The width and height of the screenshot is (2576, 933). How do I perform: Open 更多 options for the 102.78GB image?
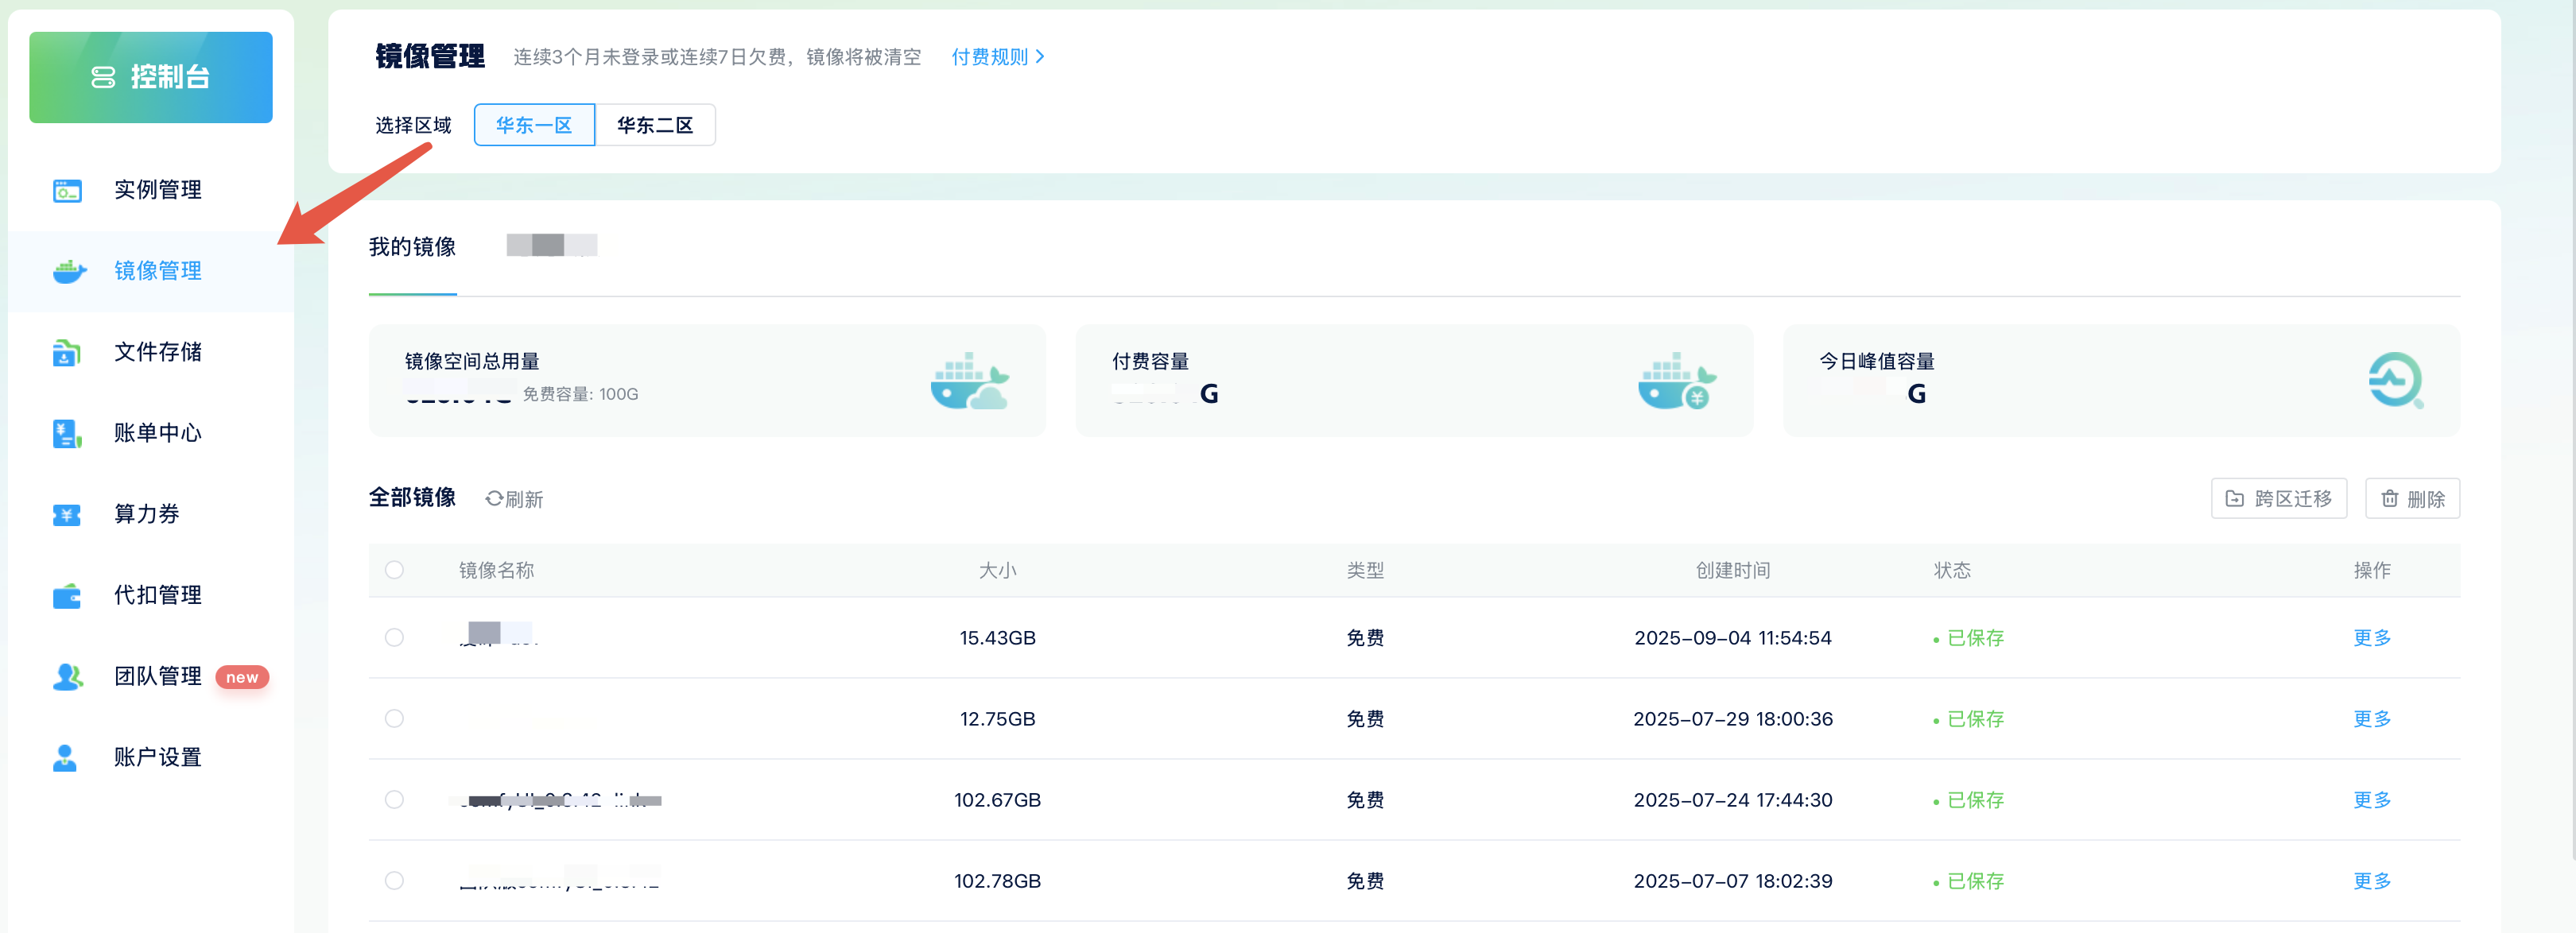2372,881
